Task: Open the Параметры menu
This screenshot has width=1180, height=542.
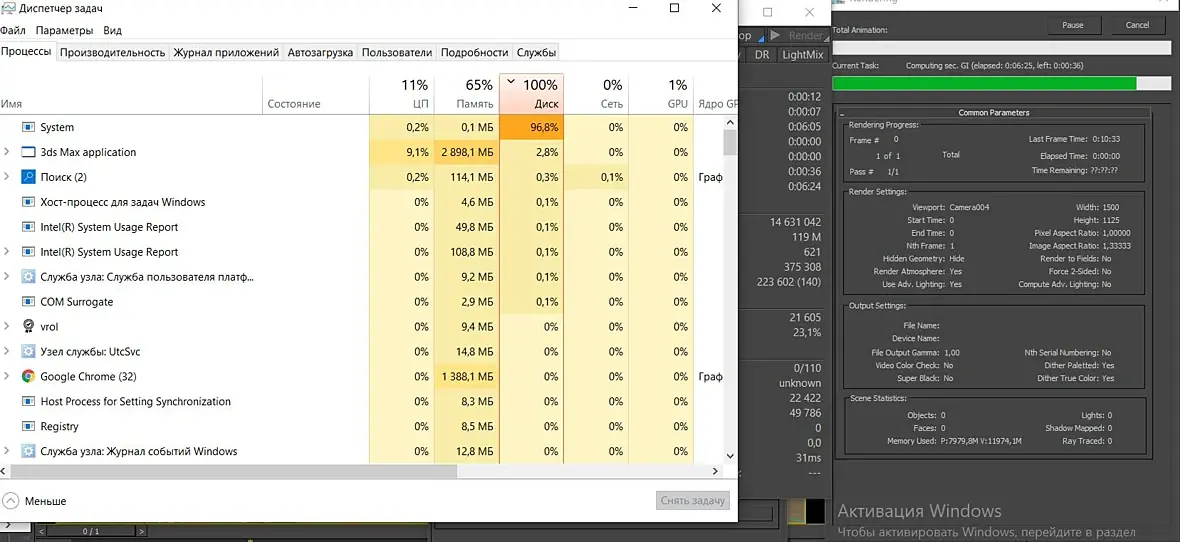Action: point(64,31)
